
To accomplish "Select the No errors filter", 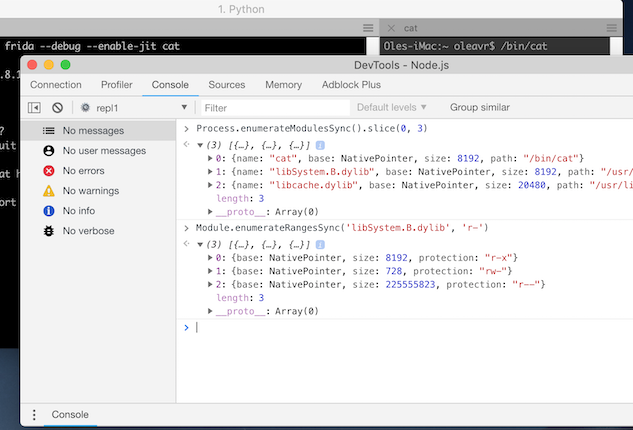I will (98, 171).
